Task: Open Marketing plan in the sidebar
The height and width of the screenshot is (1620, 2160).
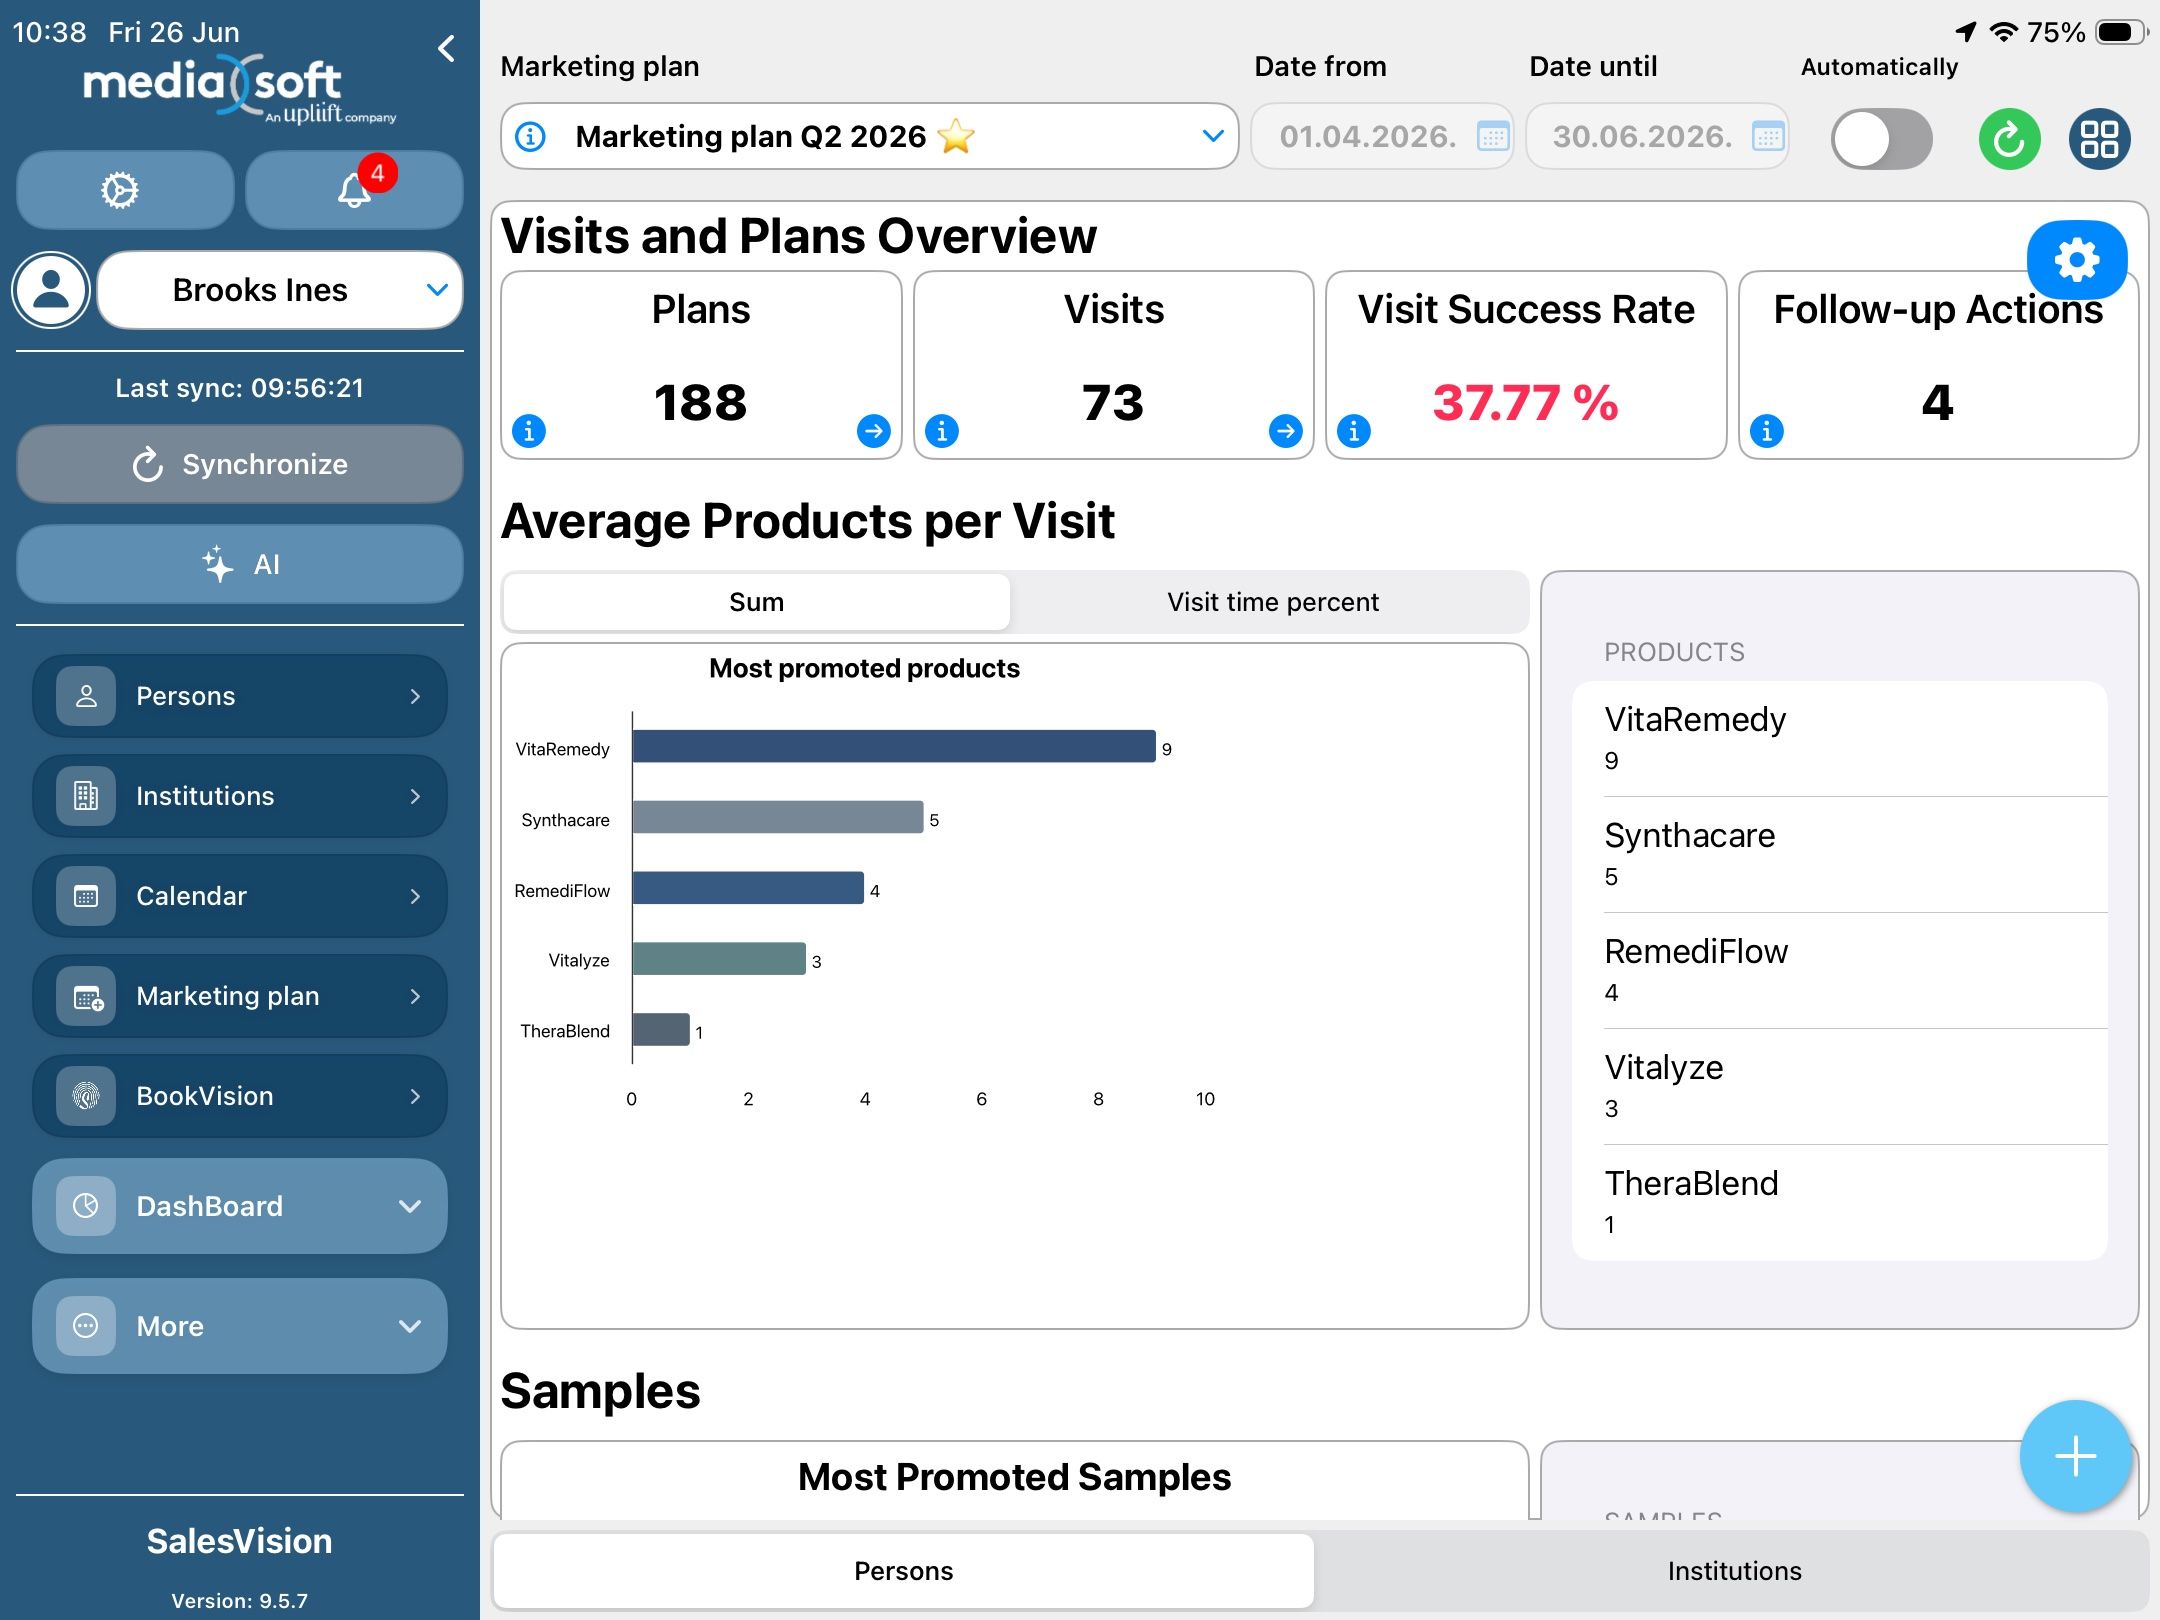Action: point(240,996)
